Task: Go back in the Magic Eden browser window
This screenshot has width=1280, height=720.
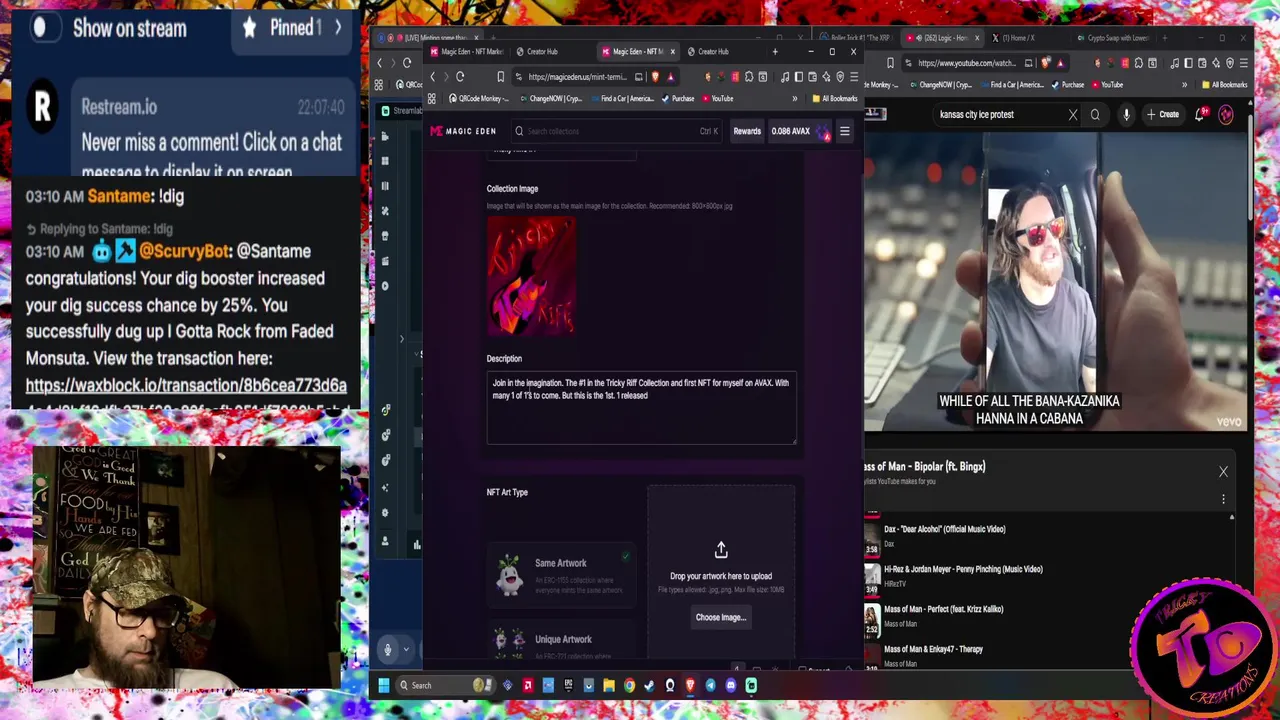Action: click(432, 77)
